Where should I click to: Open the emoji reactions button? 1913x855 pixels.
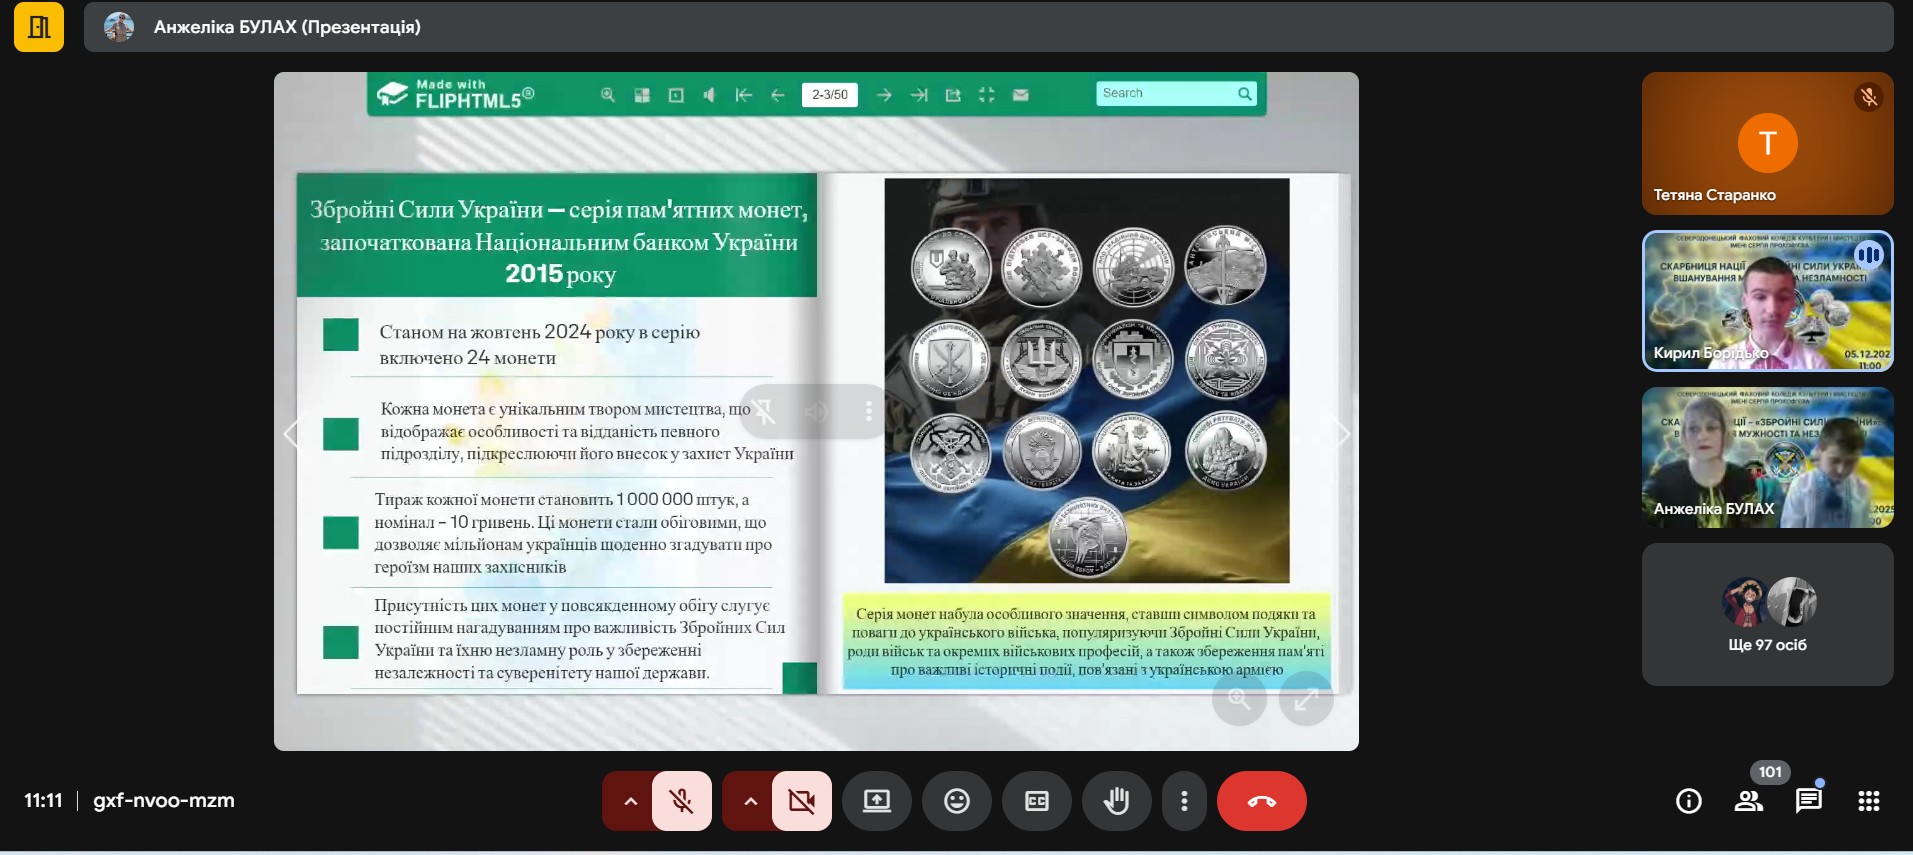click(x=957, y=801)
